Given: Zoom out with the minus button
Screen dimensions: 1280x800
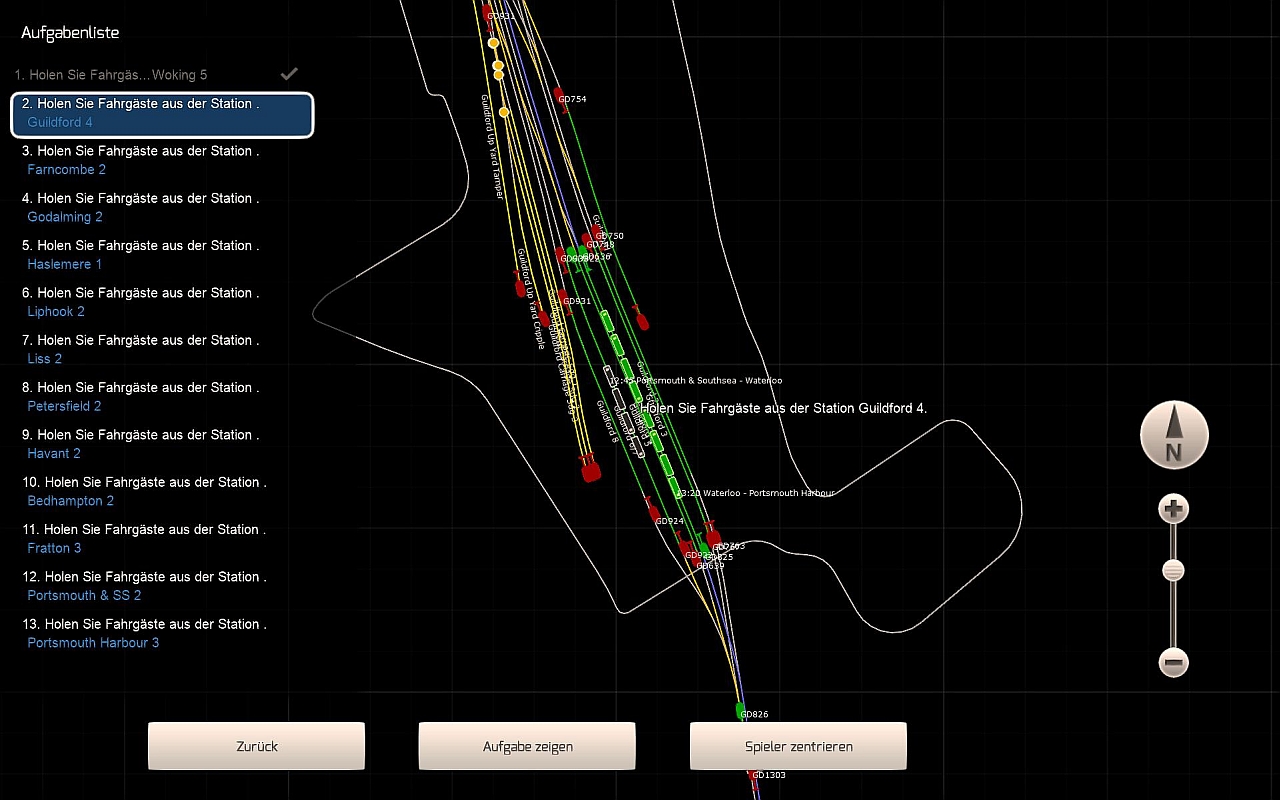Looking at the screenshot, I should click(1174, 662).
